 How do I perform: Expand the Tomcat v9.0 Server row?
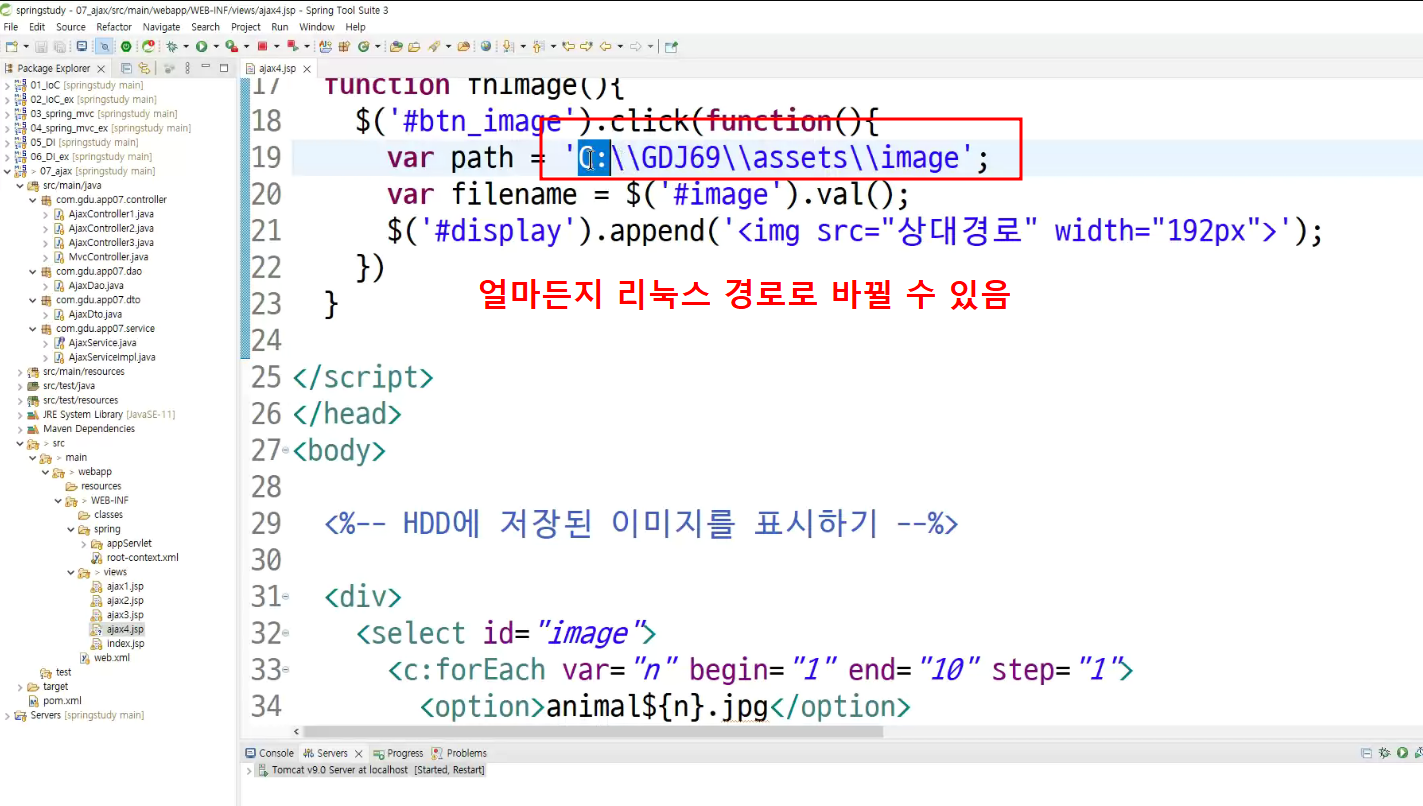pyautogui.click(x=249, y=770)
